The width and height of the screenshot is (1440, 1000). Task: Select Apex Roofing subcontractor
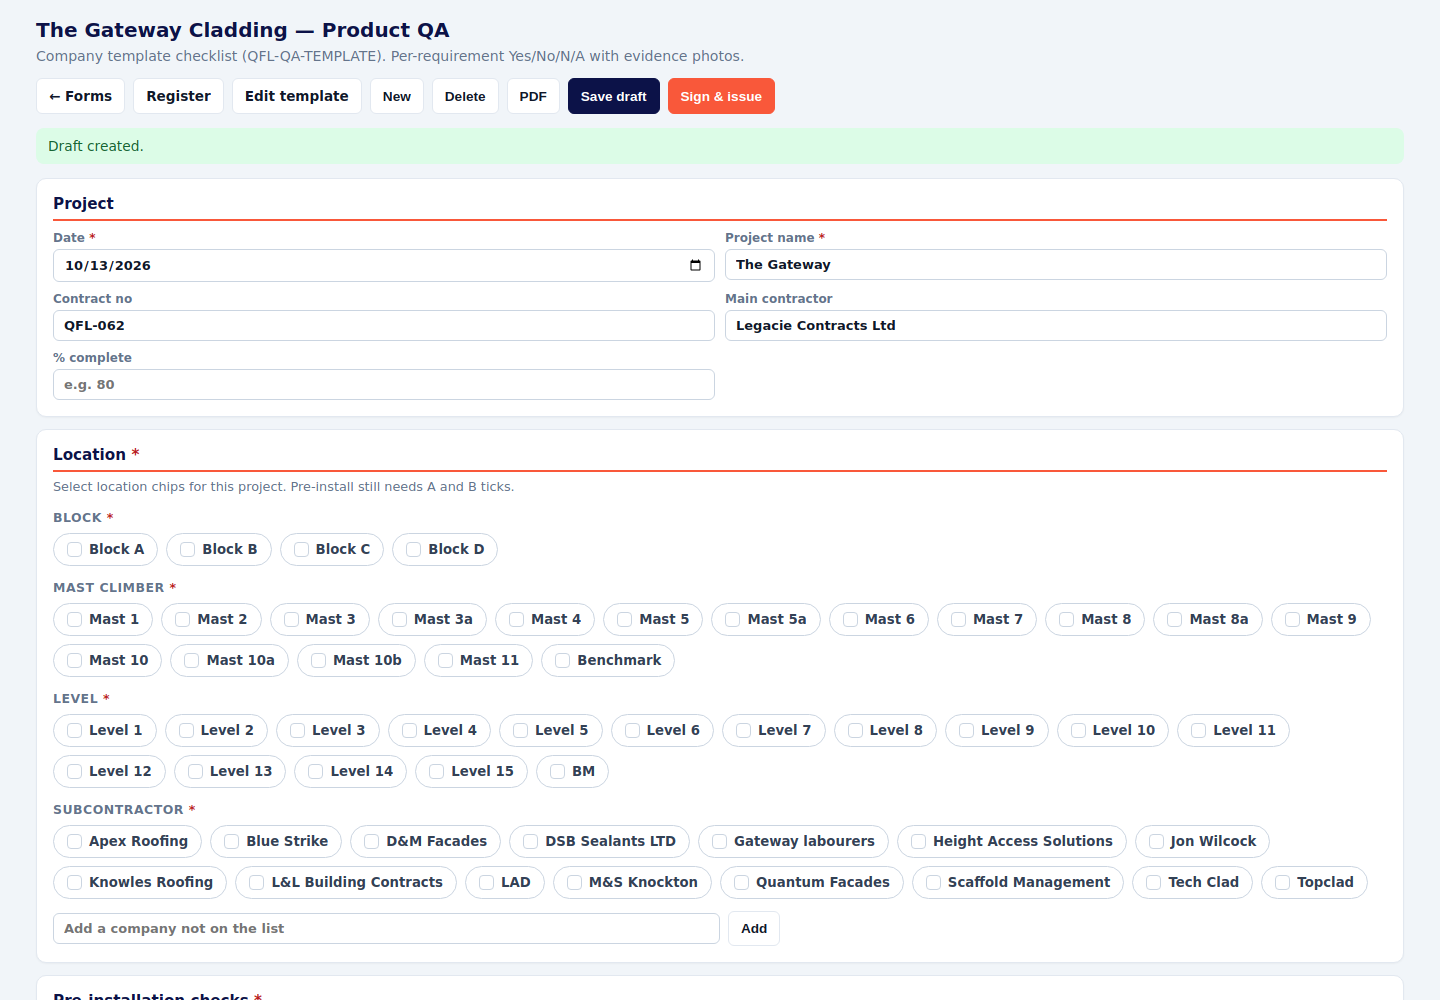tap(128, 841)
